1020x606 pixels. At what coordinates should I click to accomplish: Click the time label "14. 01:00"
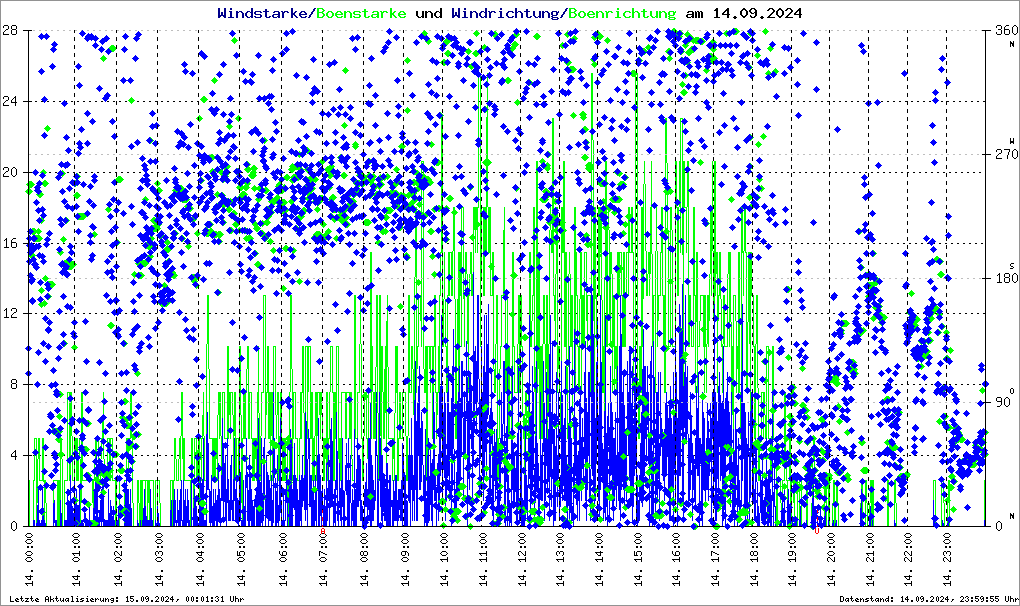75,560
